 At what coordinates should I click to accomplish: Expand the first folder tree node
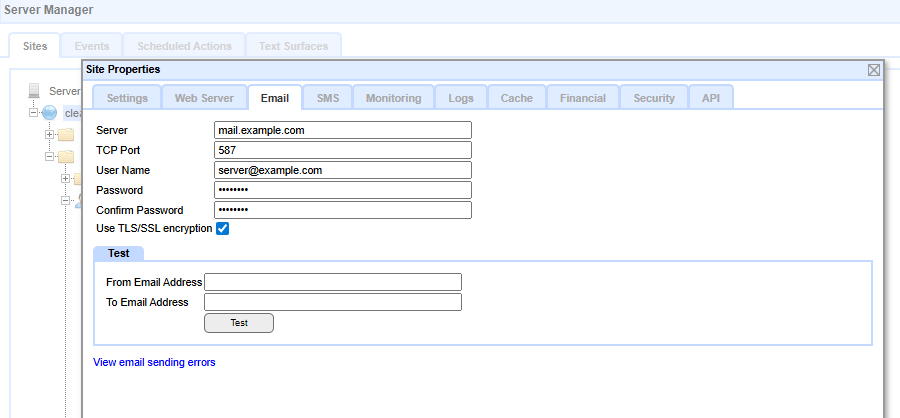point(49,135)
